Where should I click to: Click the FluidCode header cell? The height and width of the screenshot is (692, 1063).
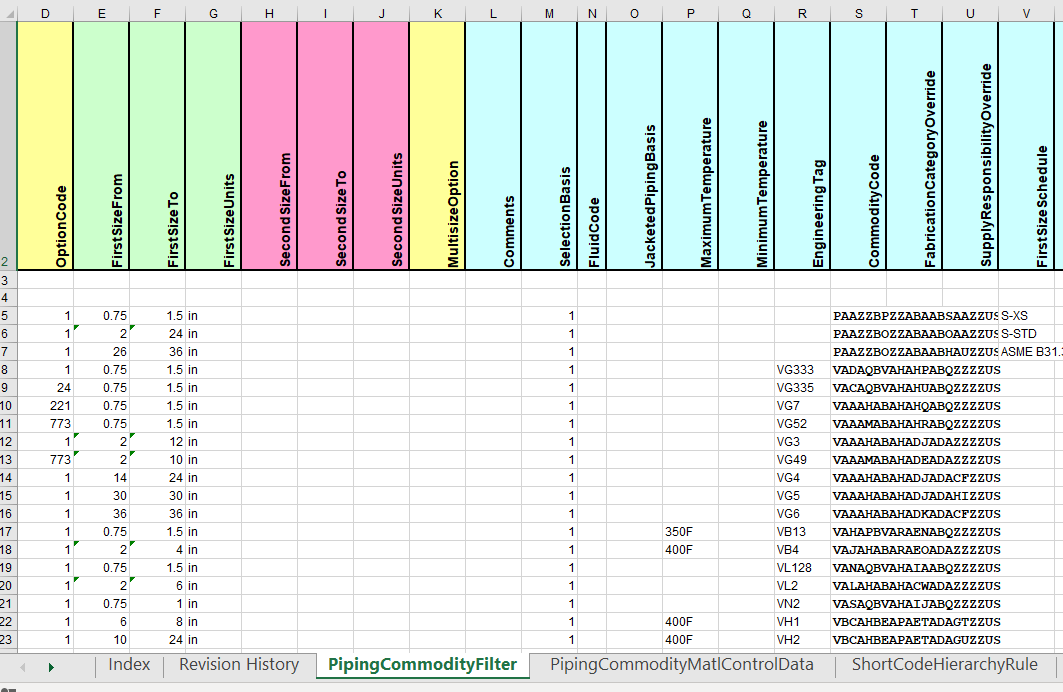(x=592, y=146)
